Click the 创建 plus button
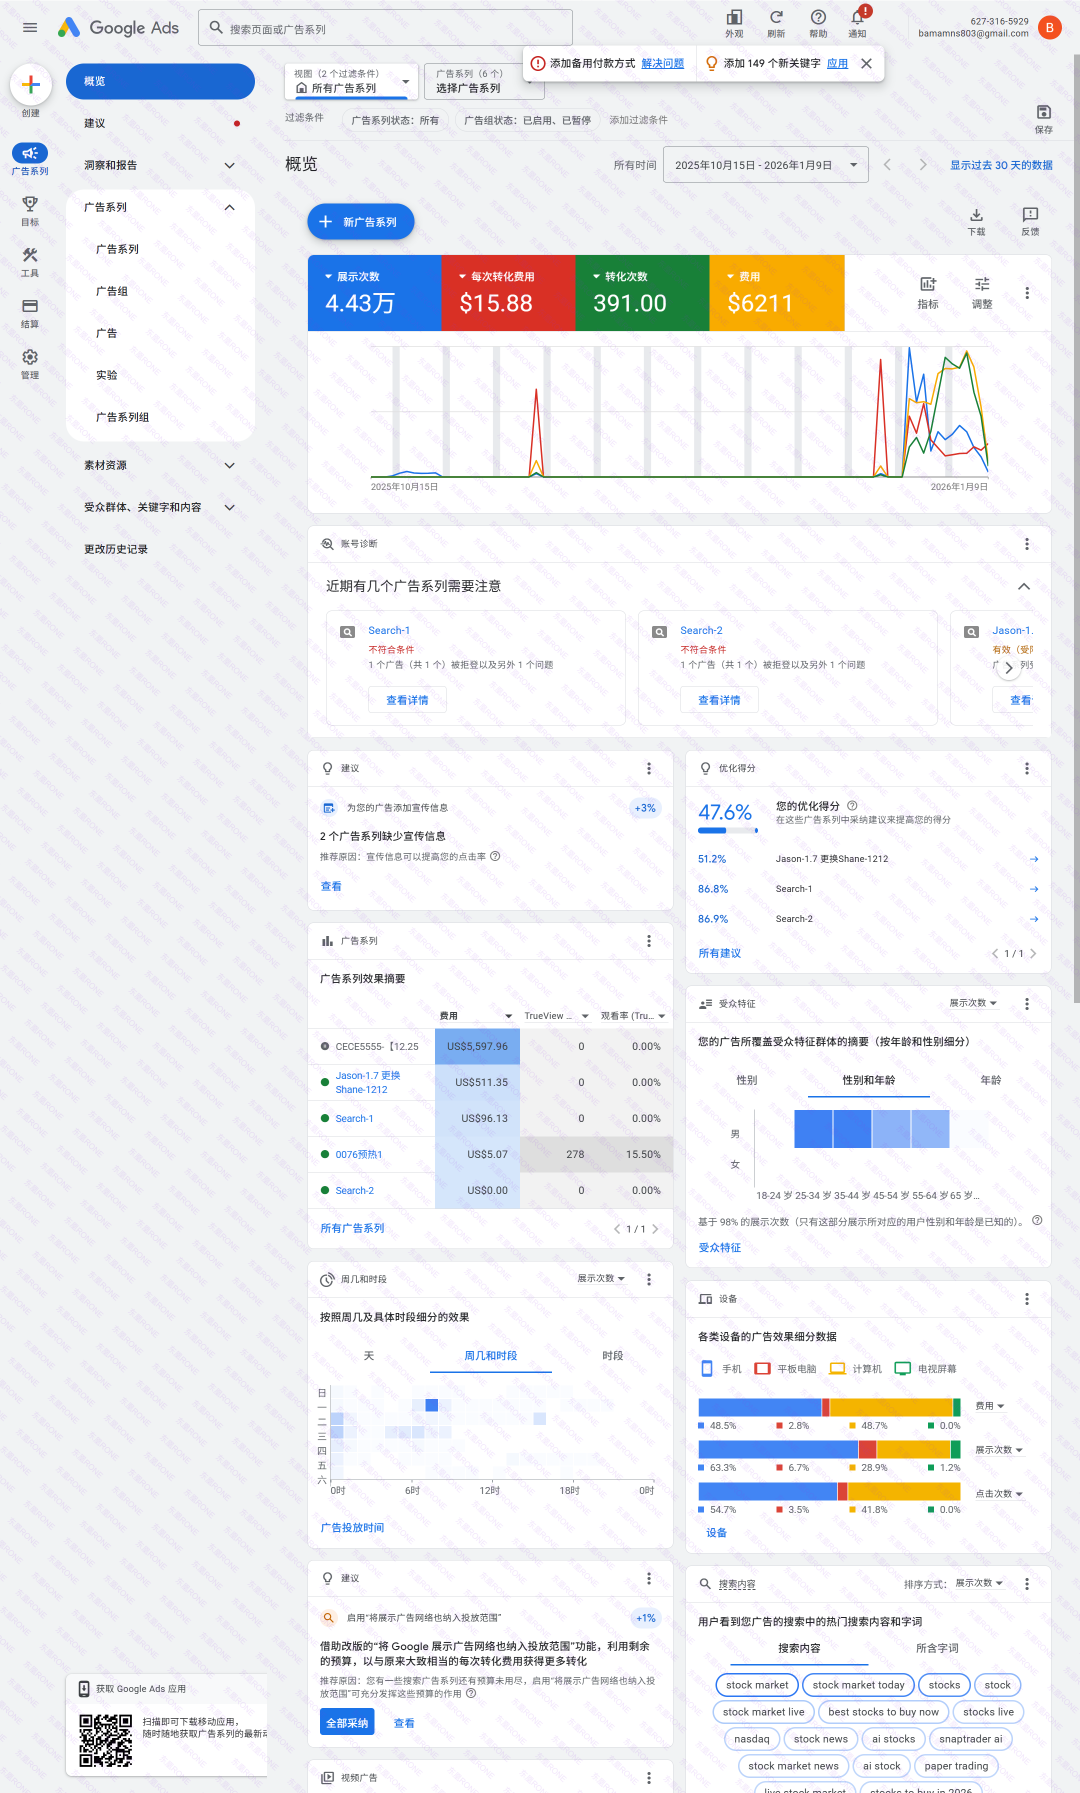Image resolution: width=1080 pixels, height=1793 pixels. coord(31,84)
